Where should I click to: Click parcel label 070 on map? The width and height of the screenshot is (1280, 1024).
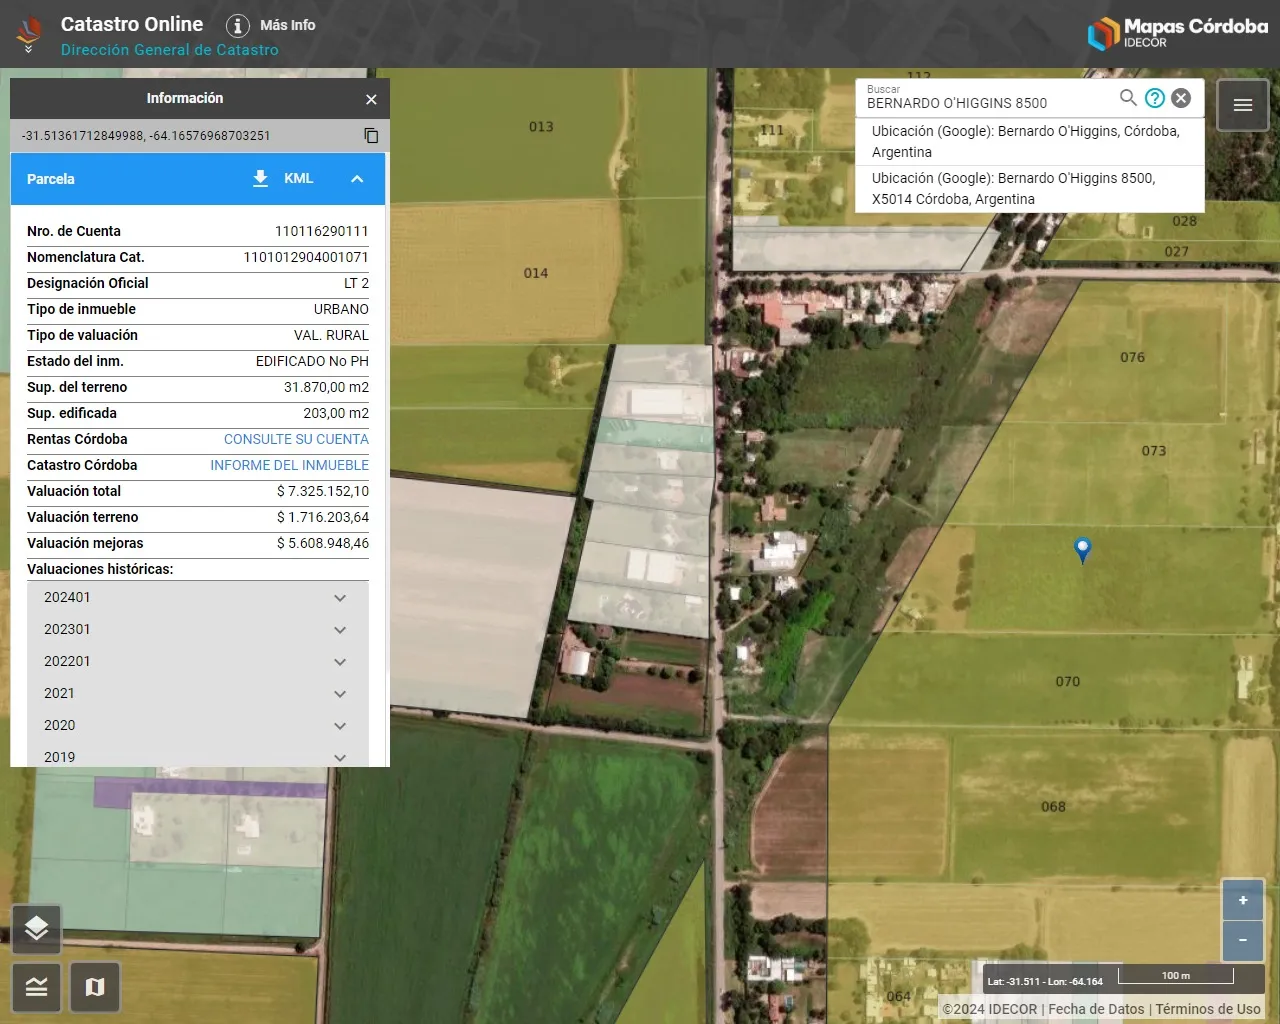(x=1068, y=682)
